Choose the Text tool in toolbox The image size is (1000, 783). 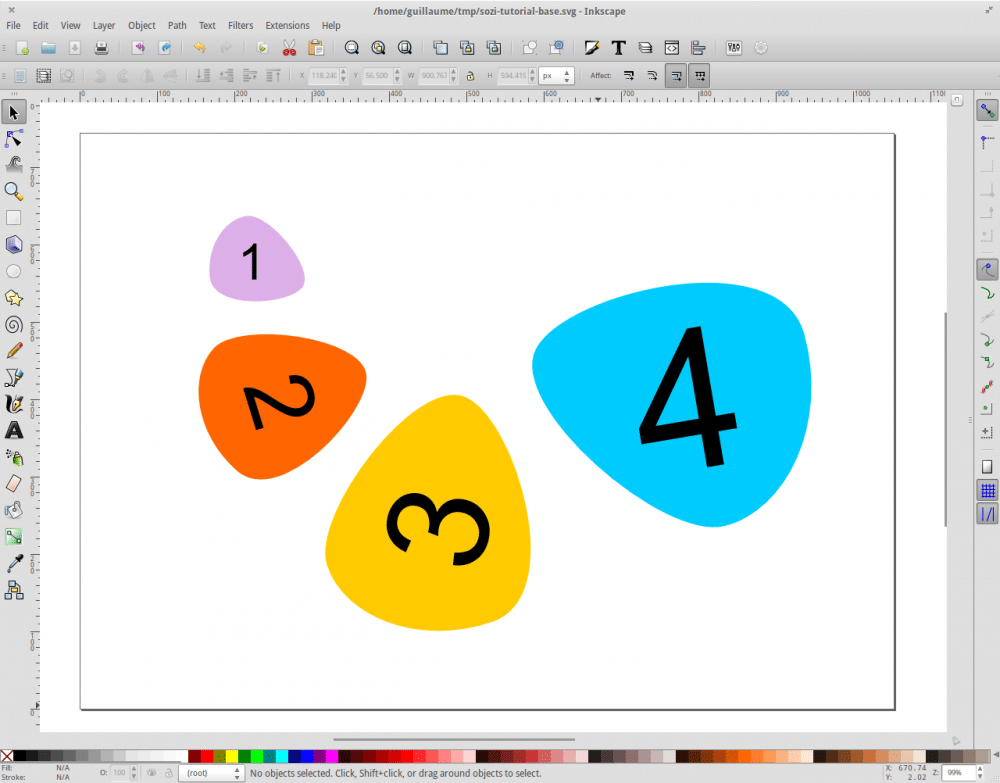[x=14, y=431]
